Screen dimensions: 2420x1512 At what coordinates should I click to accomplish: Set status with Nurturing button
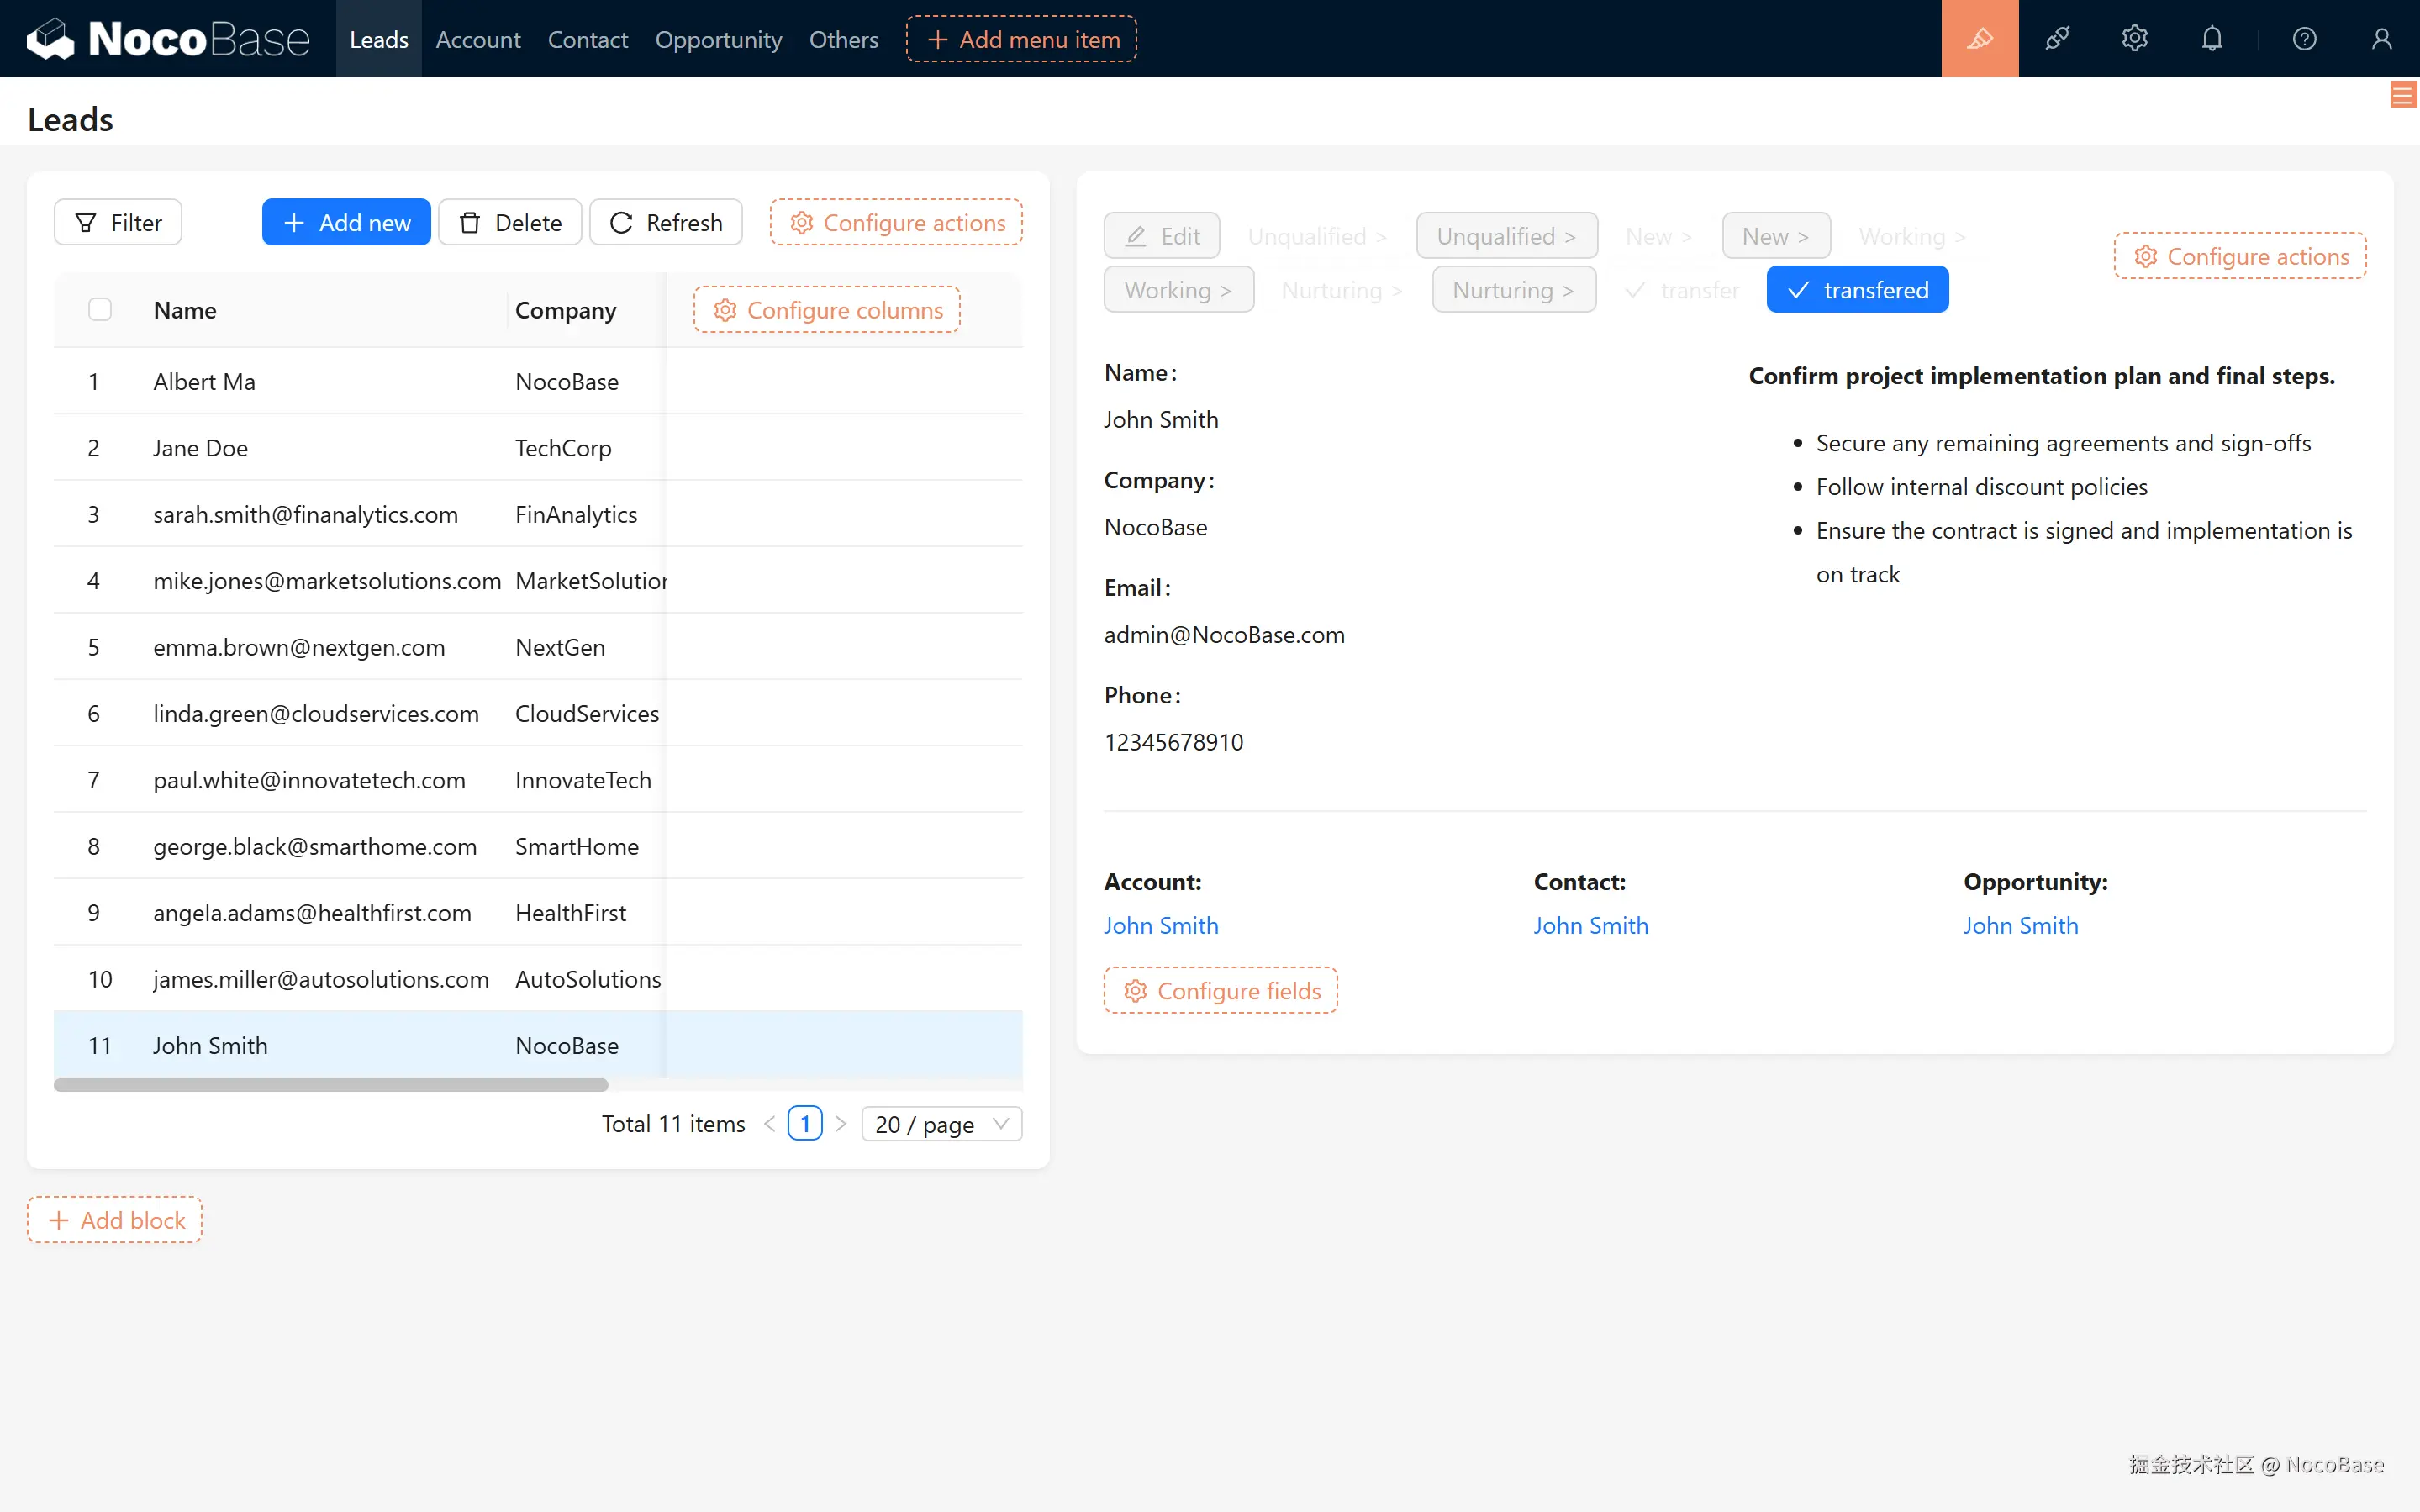[x=1513, y=290]
